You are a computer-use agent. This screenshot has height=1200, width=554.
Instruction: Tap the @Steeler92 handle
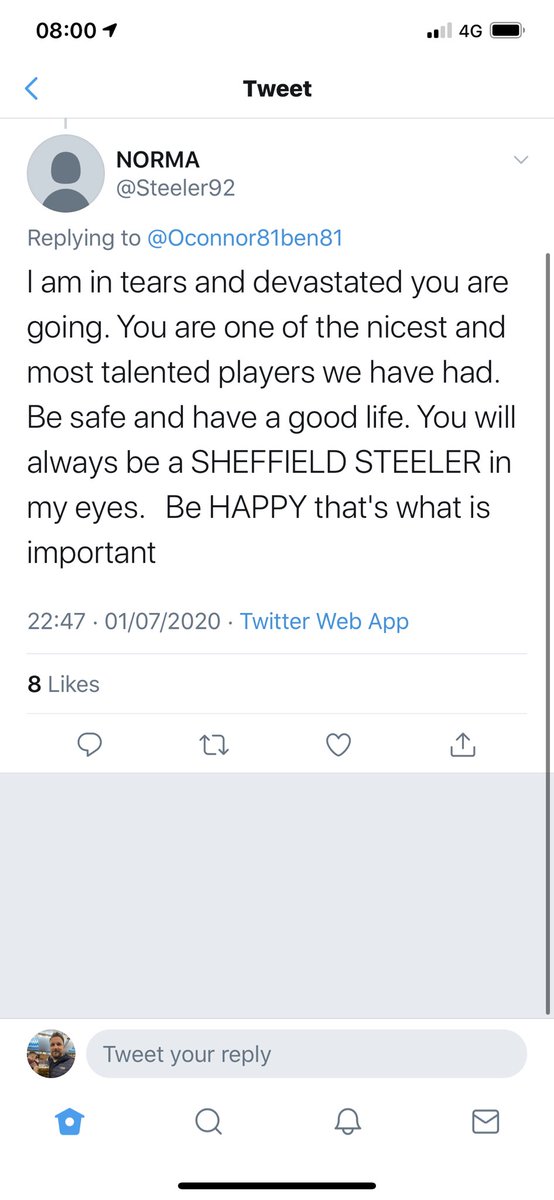click(x=175, y=188)
